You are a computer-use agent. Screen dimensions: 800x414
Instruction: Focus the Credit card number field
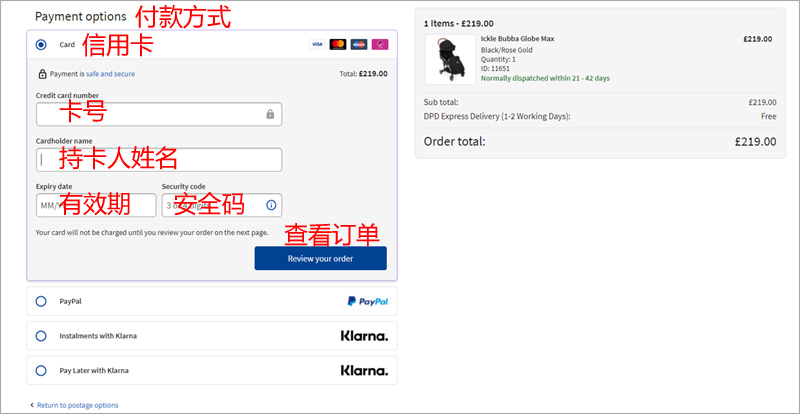pyautogui.click(x=159, y=114)
